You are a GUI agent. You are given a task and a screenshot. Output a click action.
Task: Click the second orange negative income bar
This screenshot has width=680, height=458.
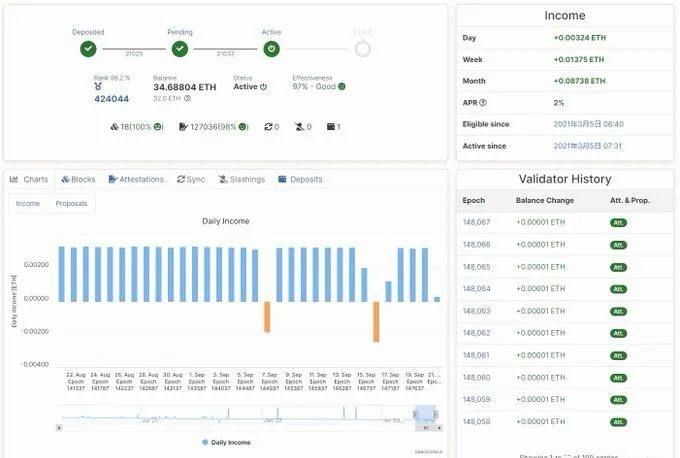coord(376,322)
